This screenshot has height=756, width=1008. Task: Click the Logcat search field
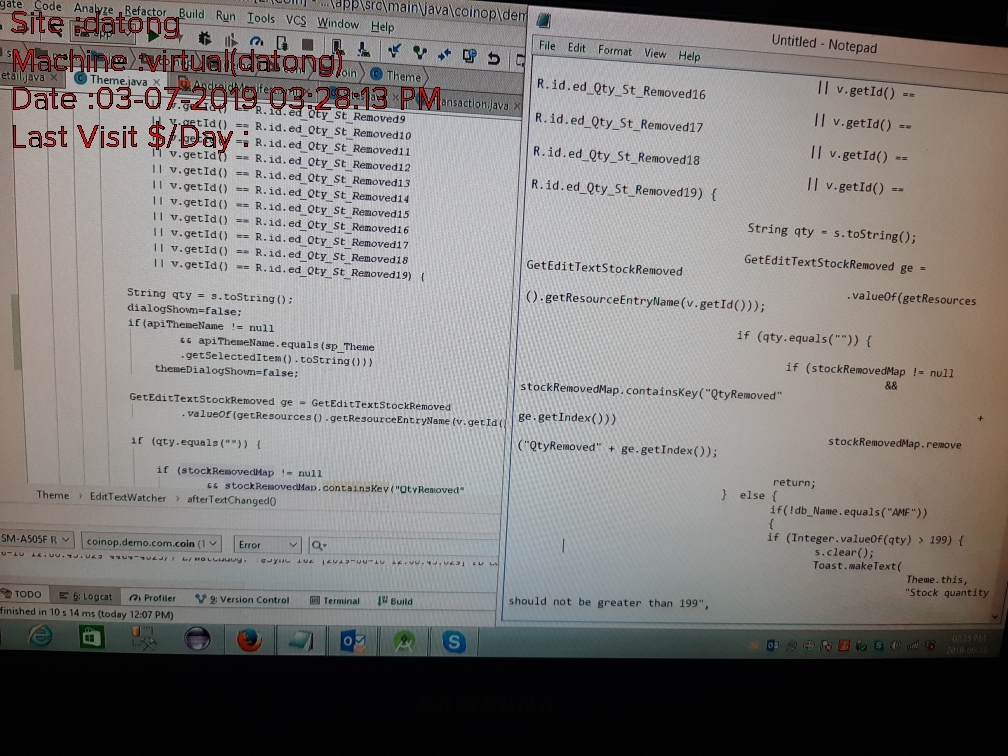[404, 546]
